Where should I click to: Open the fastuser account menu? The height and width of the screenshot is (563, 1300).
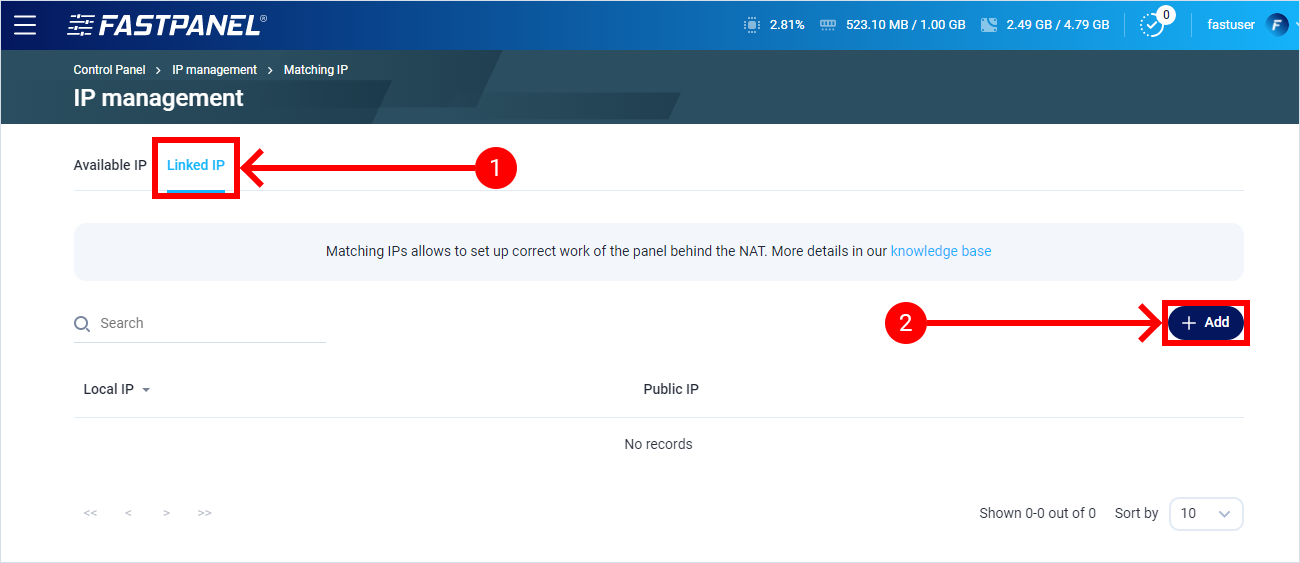pos(1231,25)
